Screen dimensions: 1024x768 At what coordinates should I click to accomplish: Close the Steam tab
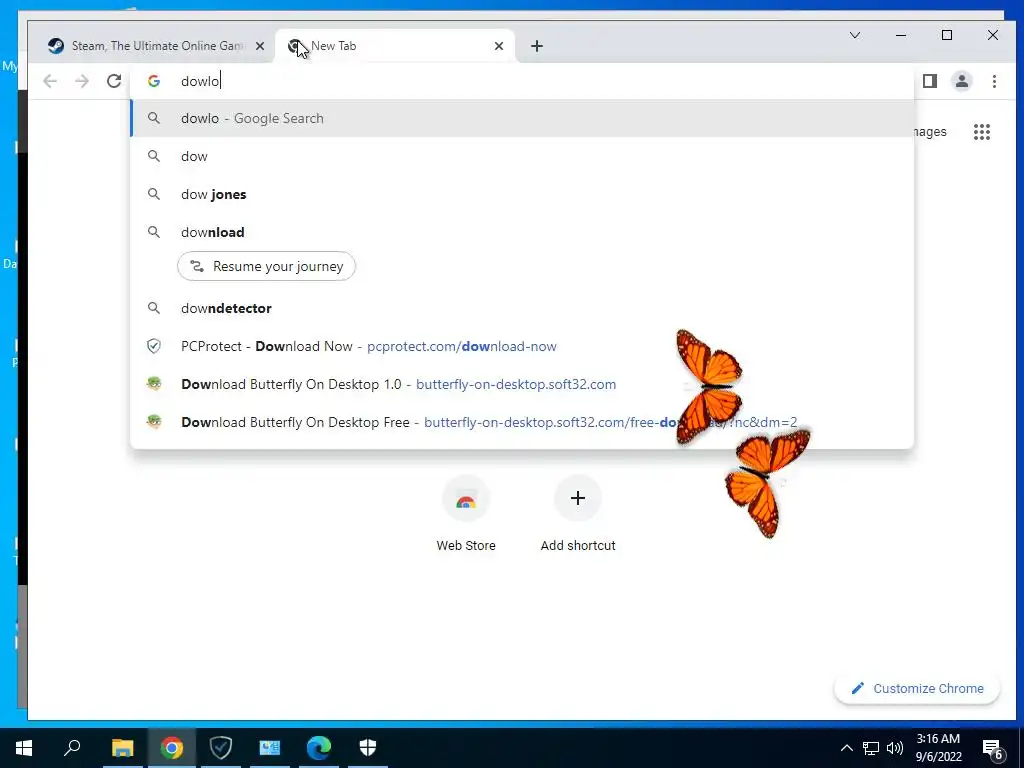(260, 46)
